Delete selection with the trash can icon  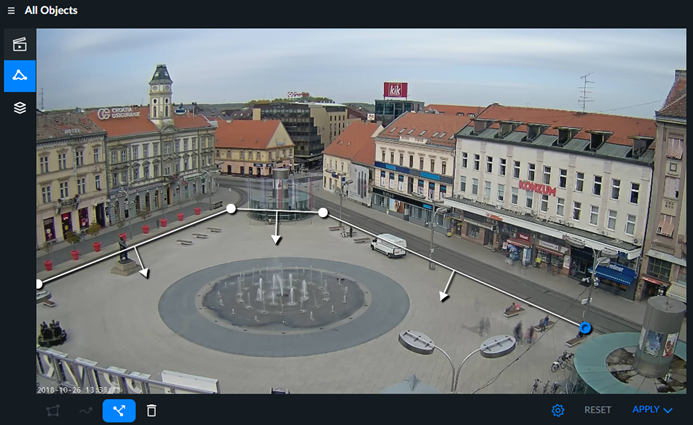[x=151, y=411]
